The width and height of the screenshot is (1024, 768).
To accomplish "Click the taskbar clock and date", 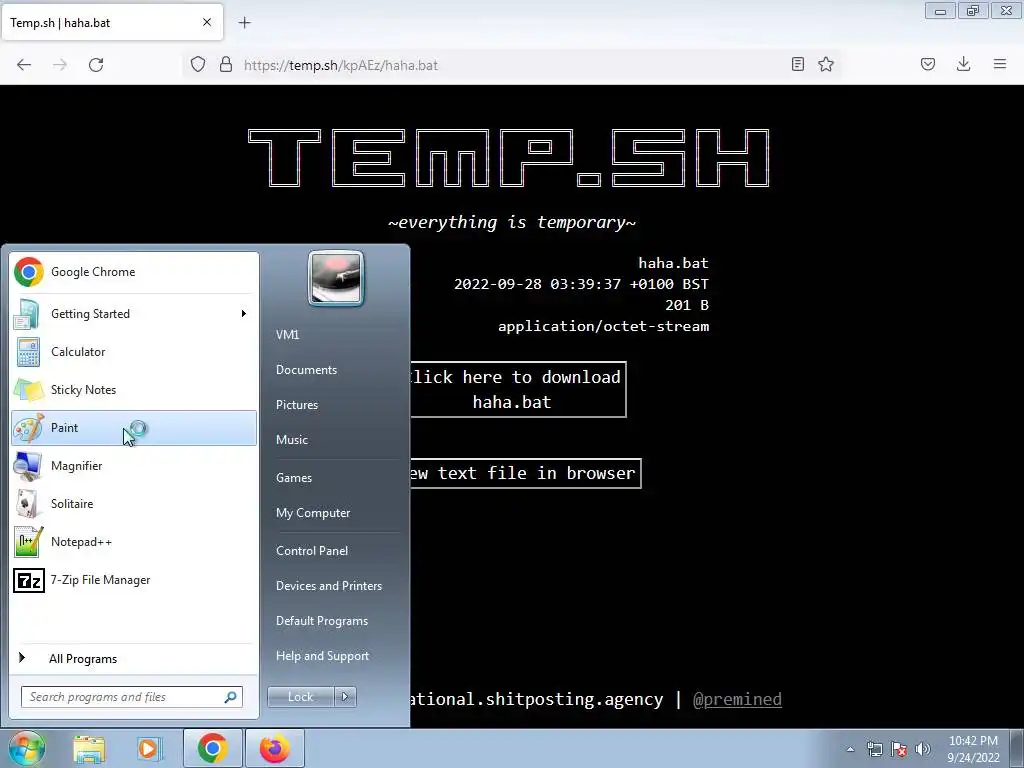I will (x=973, y=749).
